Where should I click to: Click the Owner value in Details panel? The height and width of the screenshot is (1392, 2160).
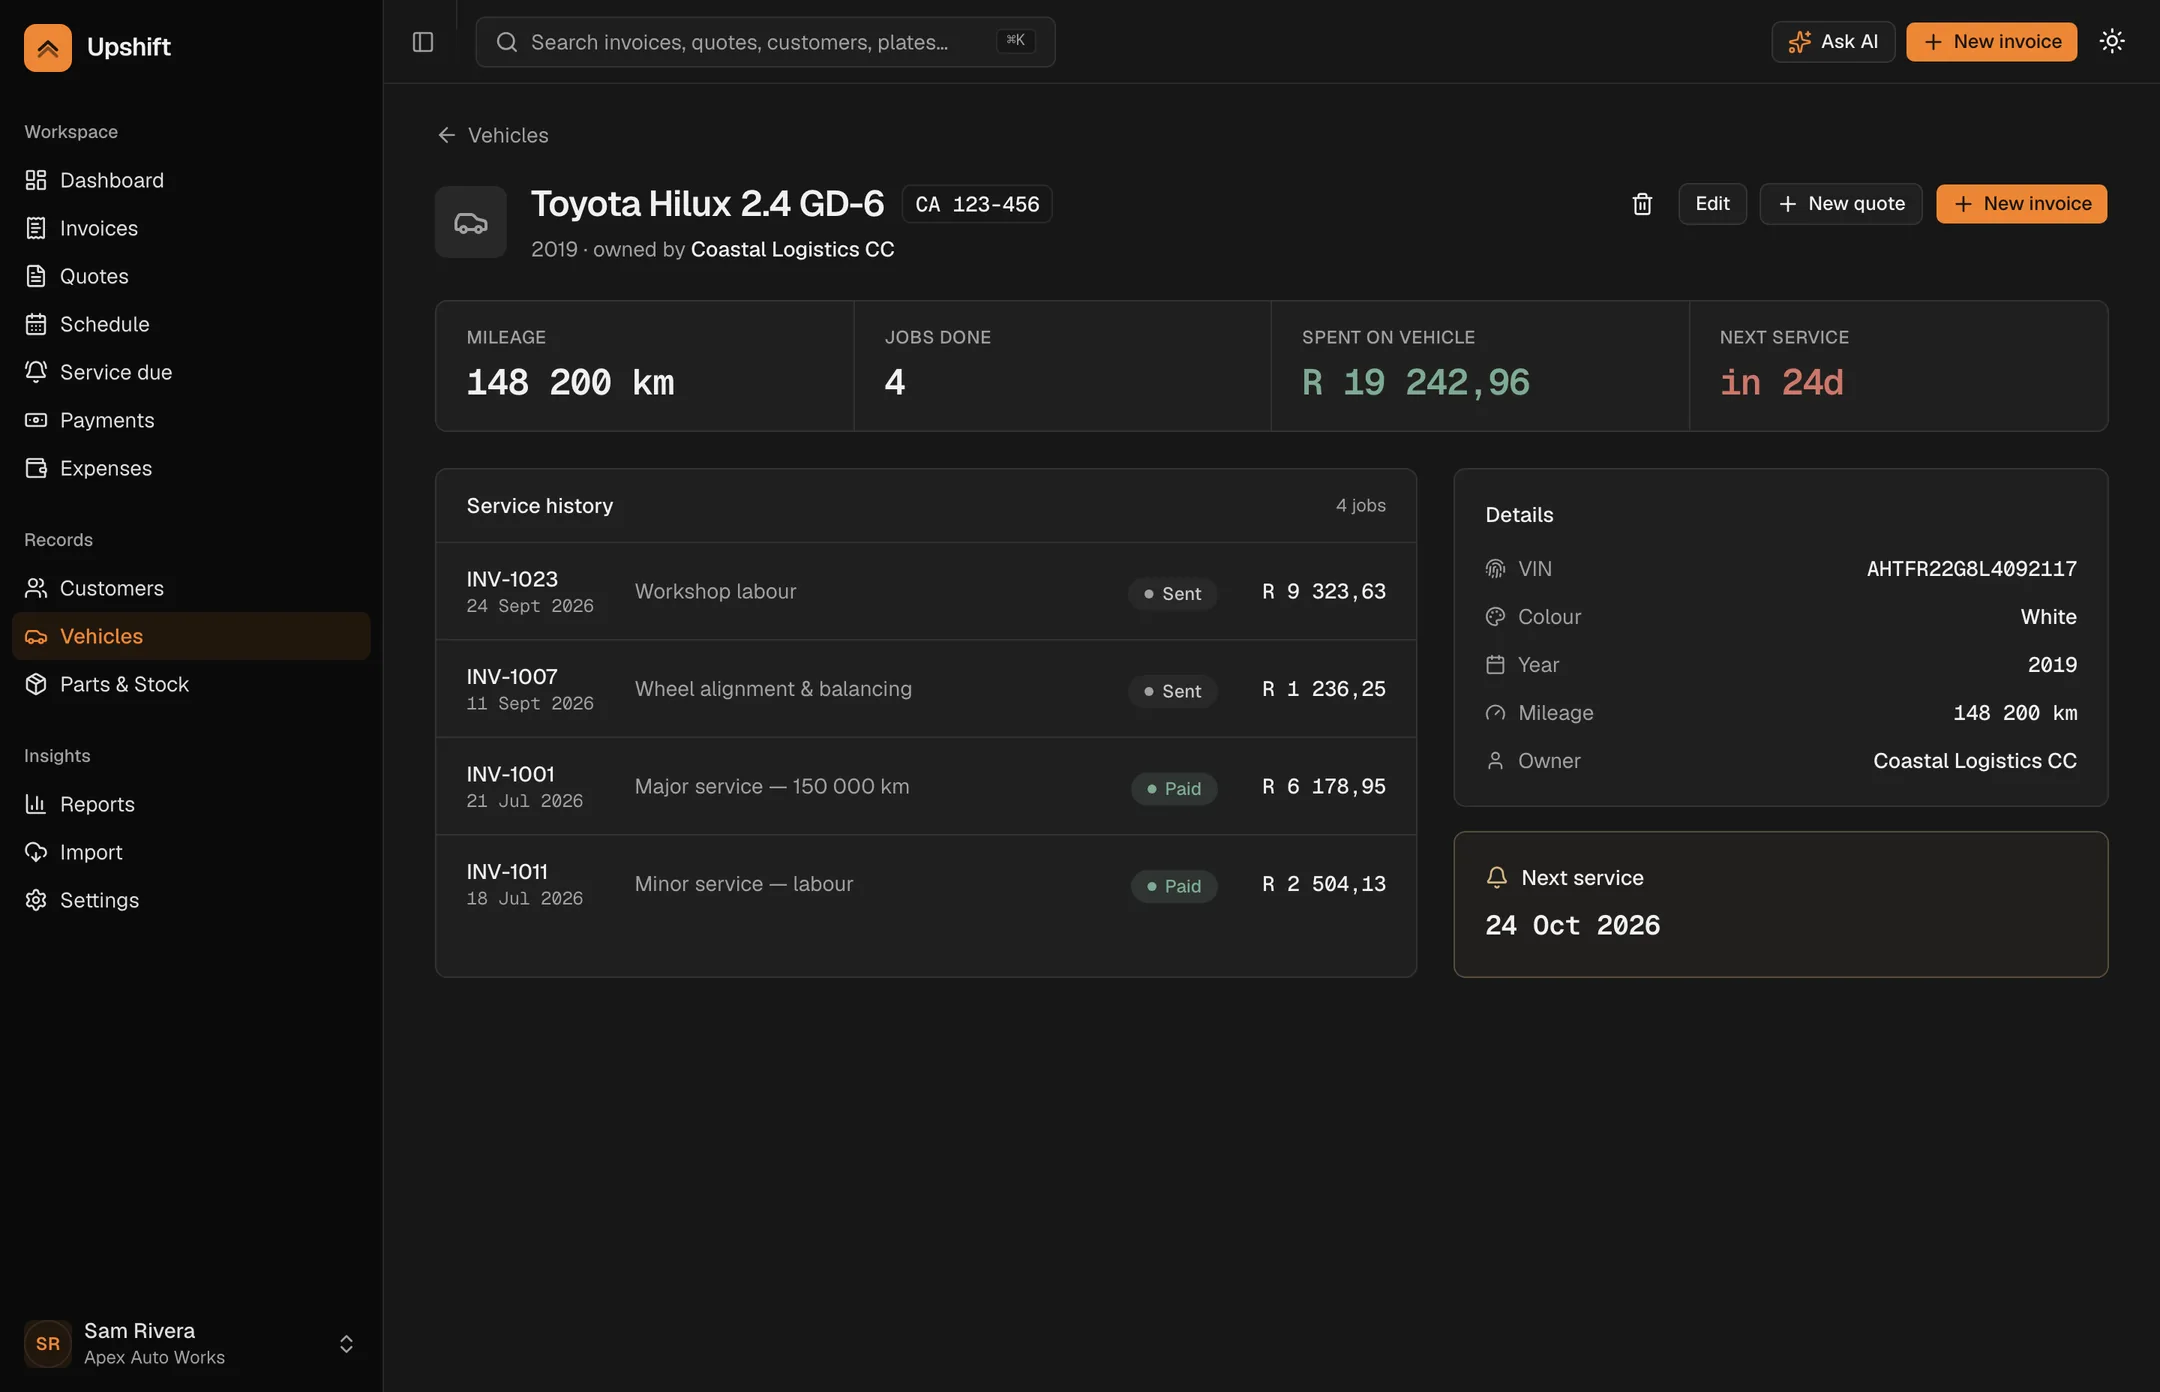click(1974, 761)
